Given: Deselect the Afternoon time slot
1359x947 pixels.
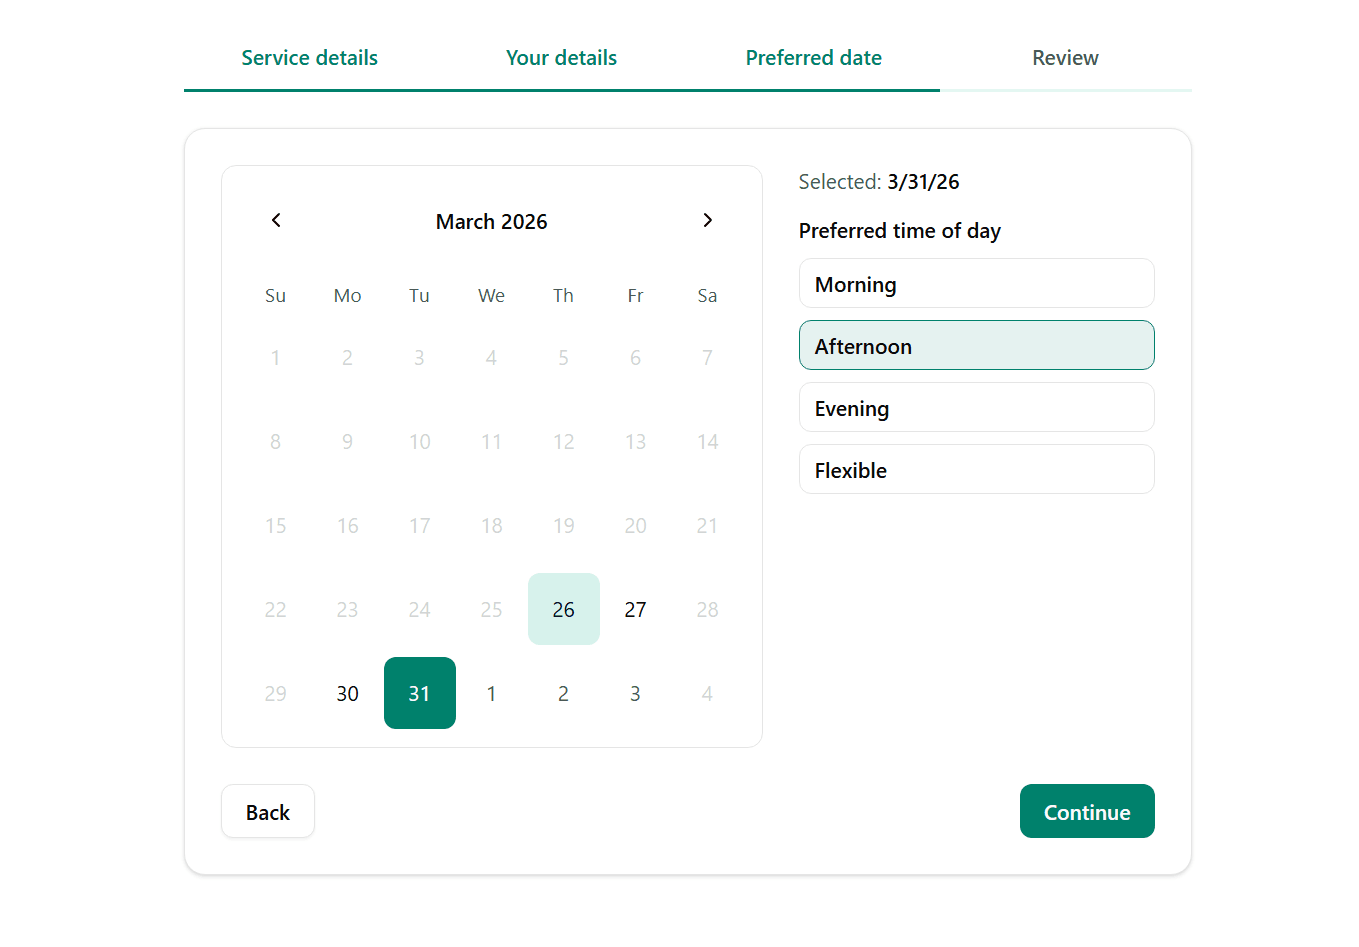Looking at the screenshot, I should point(976,345).
